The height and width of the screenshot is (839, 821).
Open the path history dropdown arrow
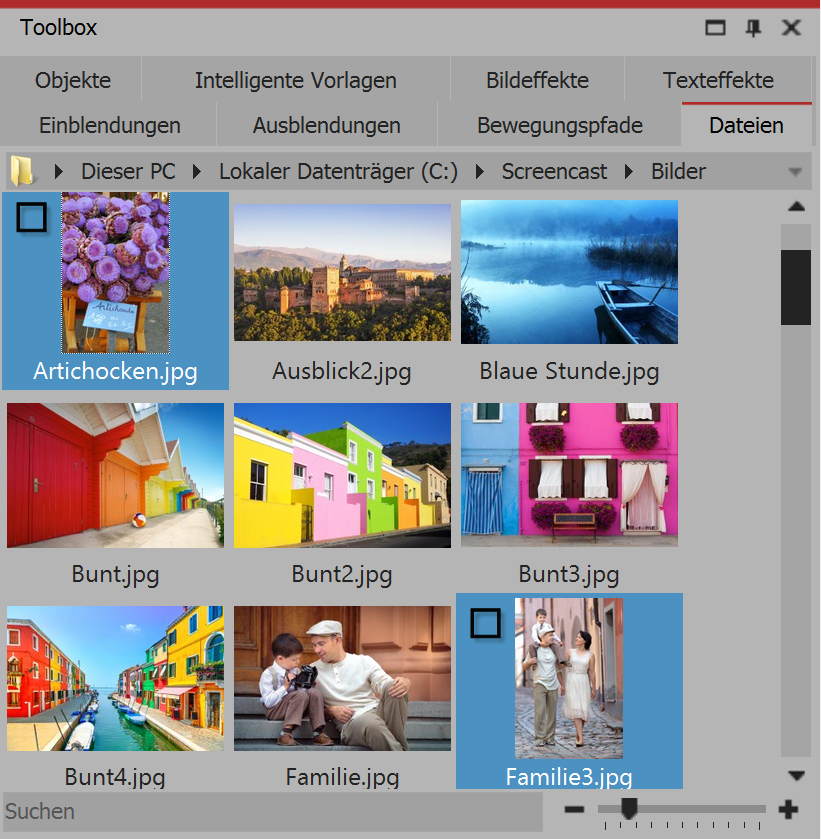(795, 172)
